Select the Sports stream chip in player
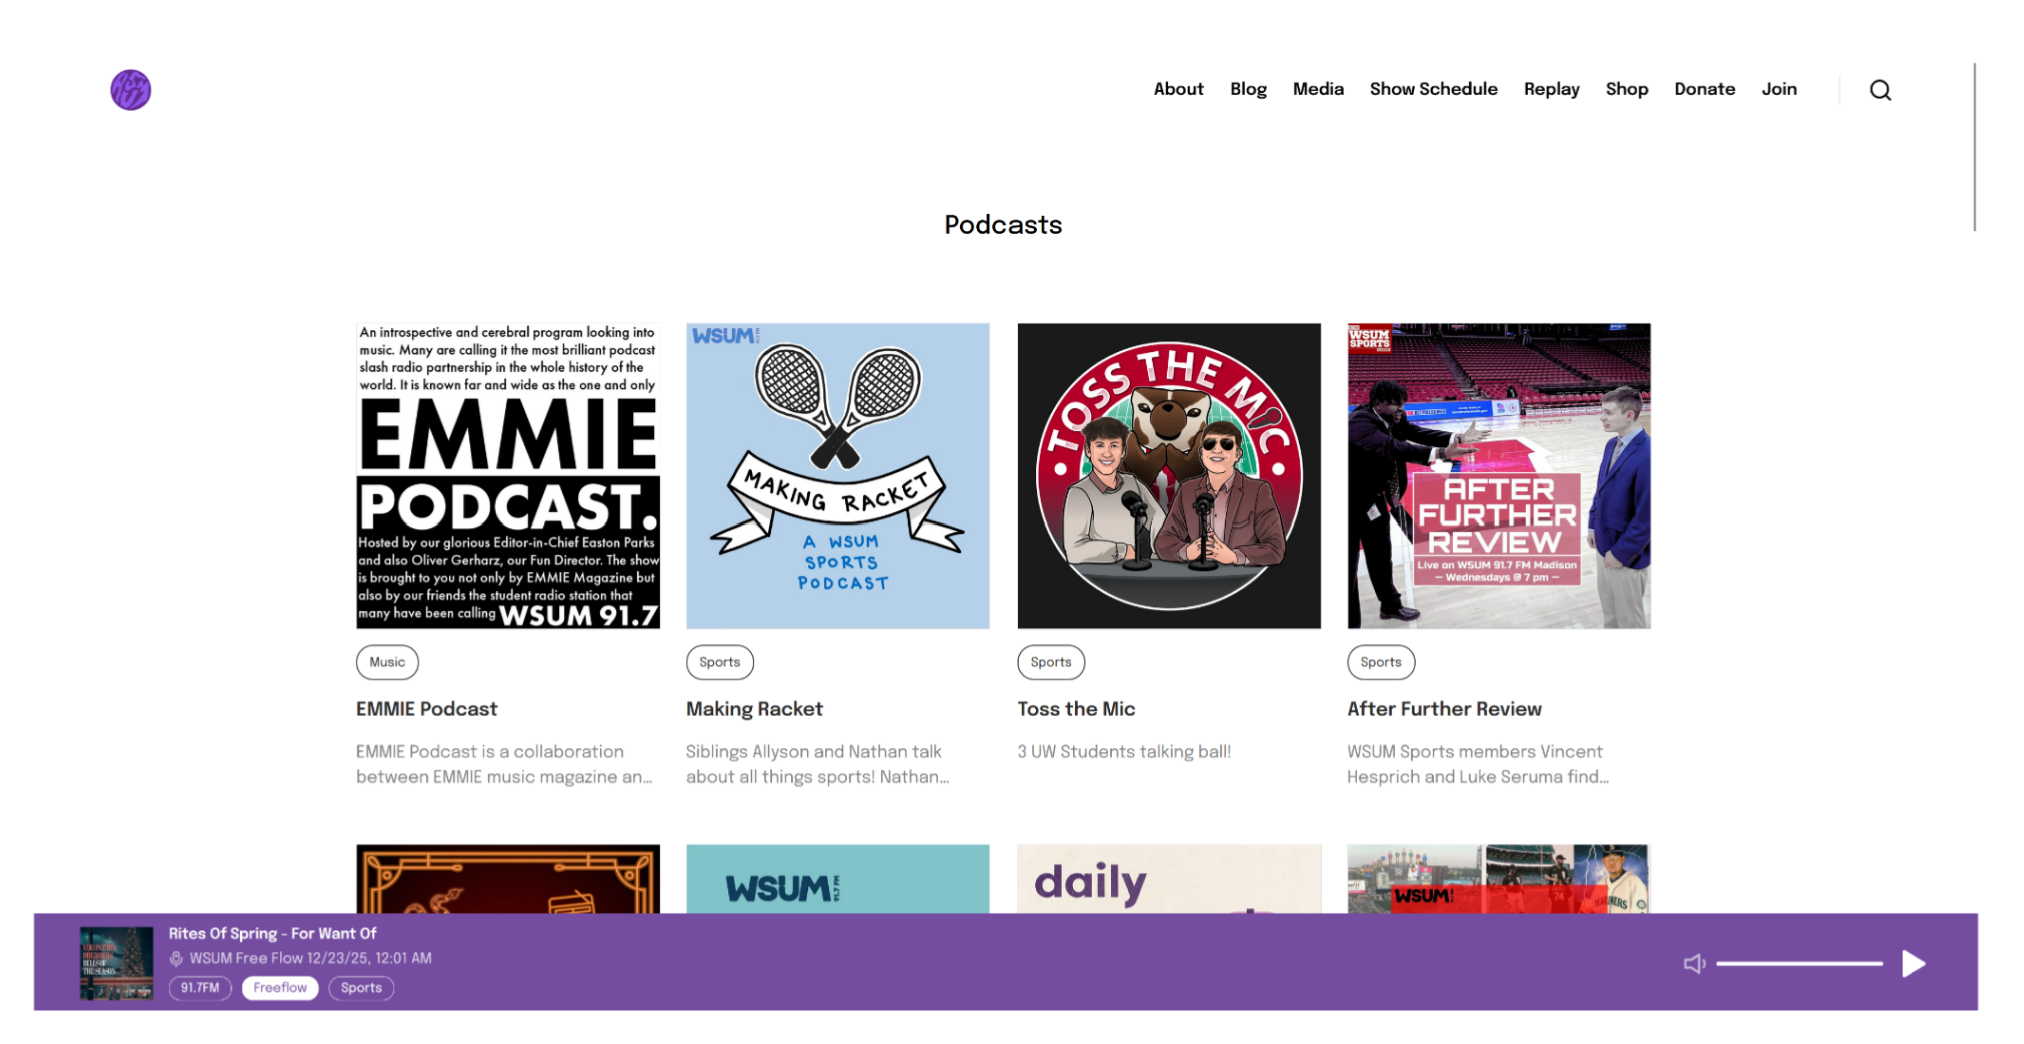This screenshot has width=2024, height=1044. coord(361,988)
